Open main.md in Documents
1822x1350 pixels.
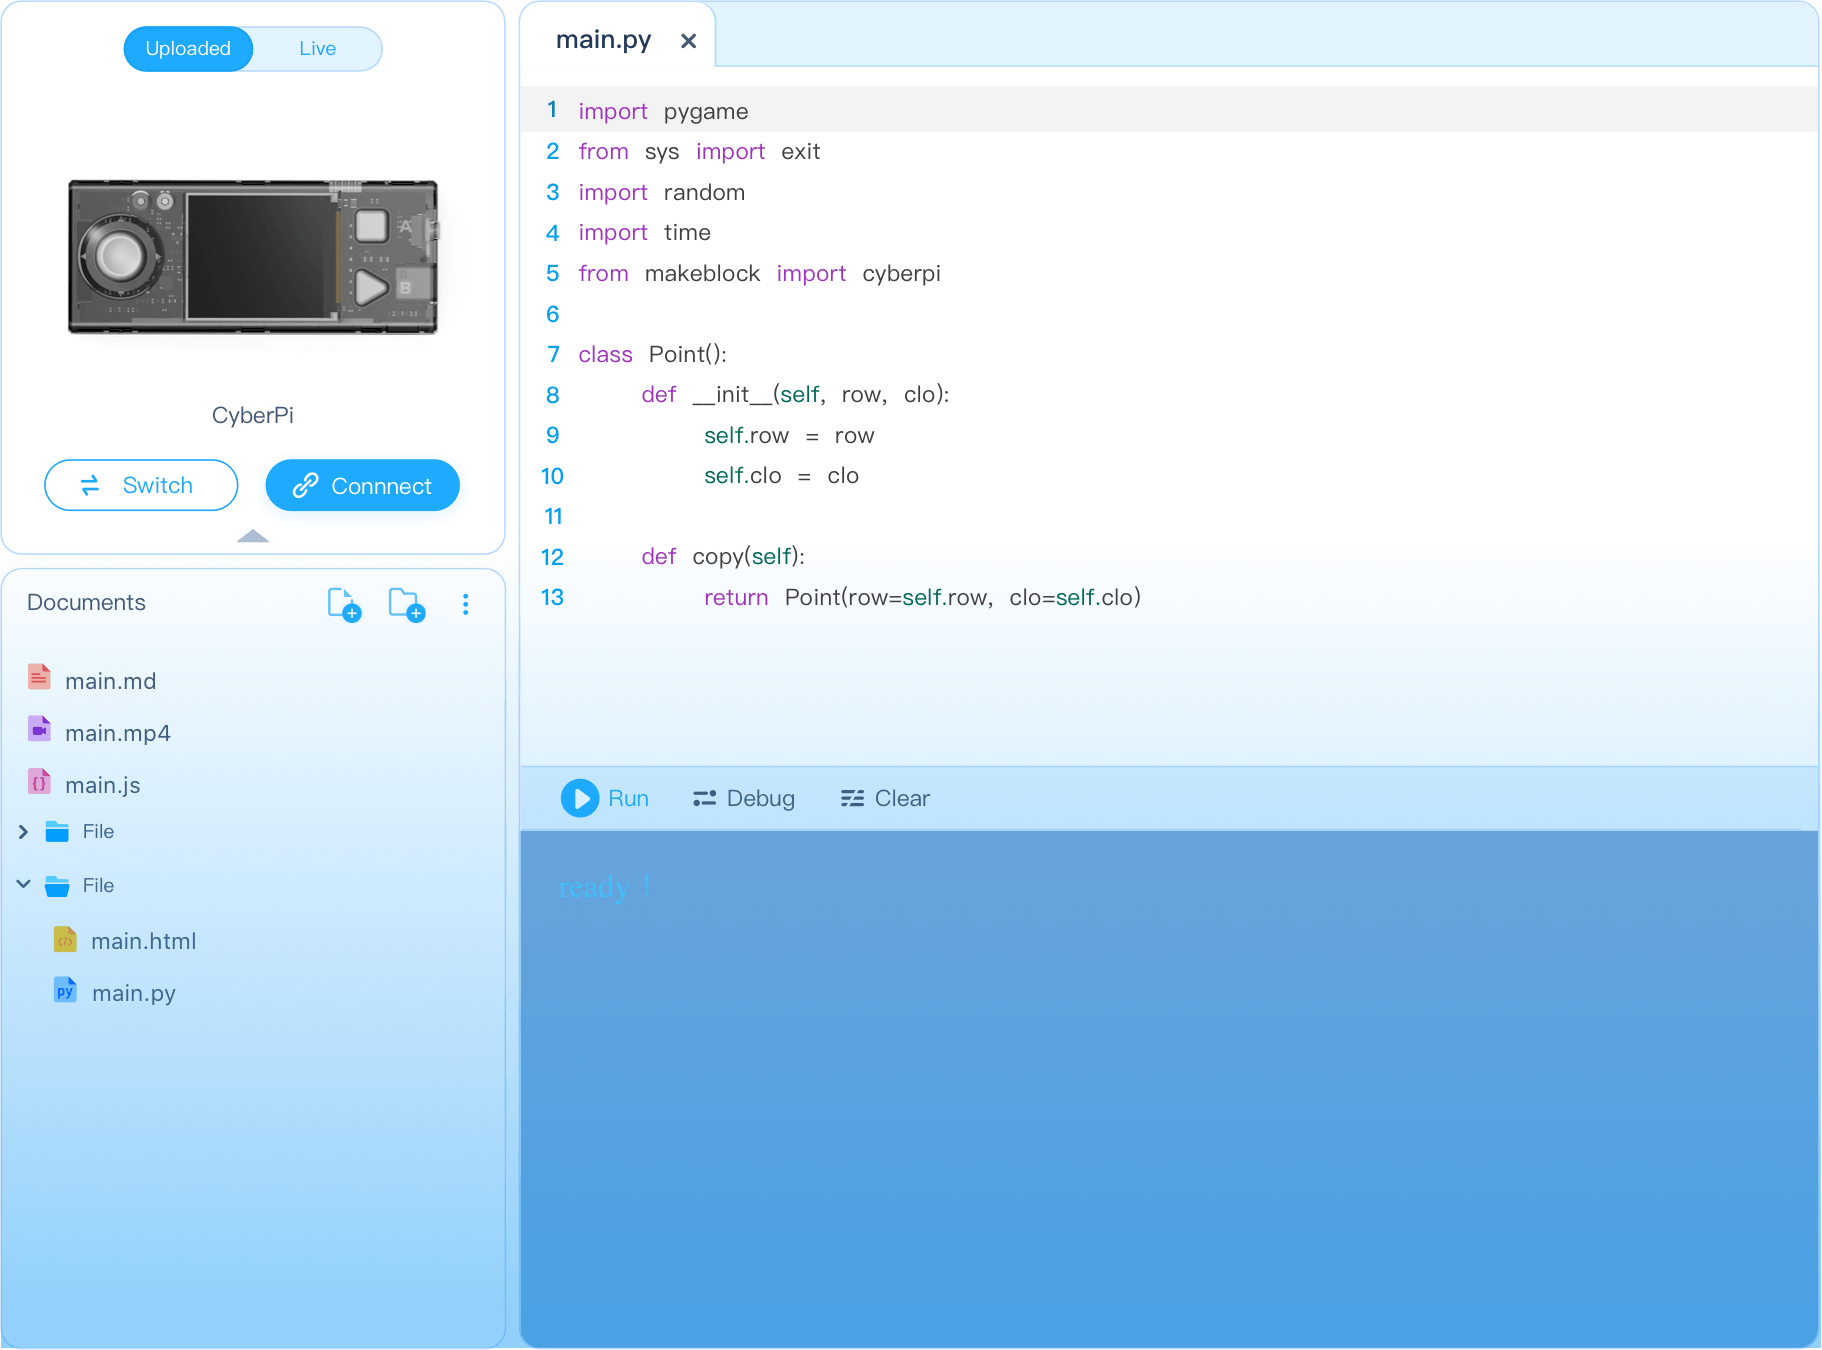click(110, 681)
